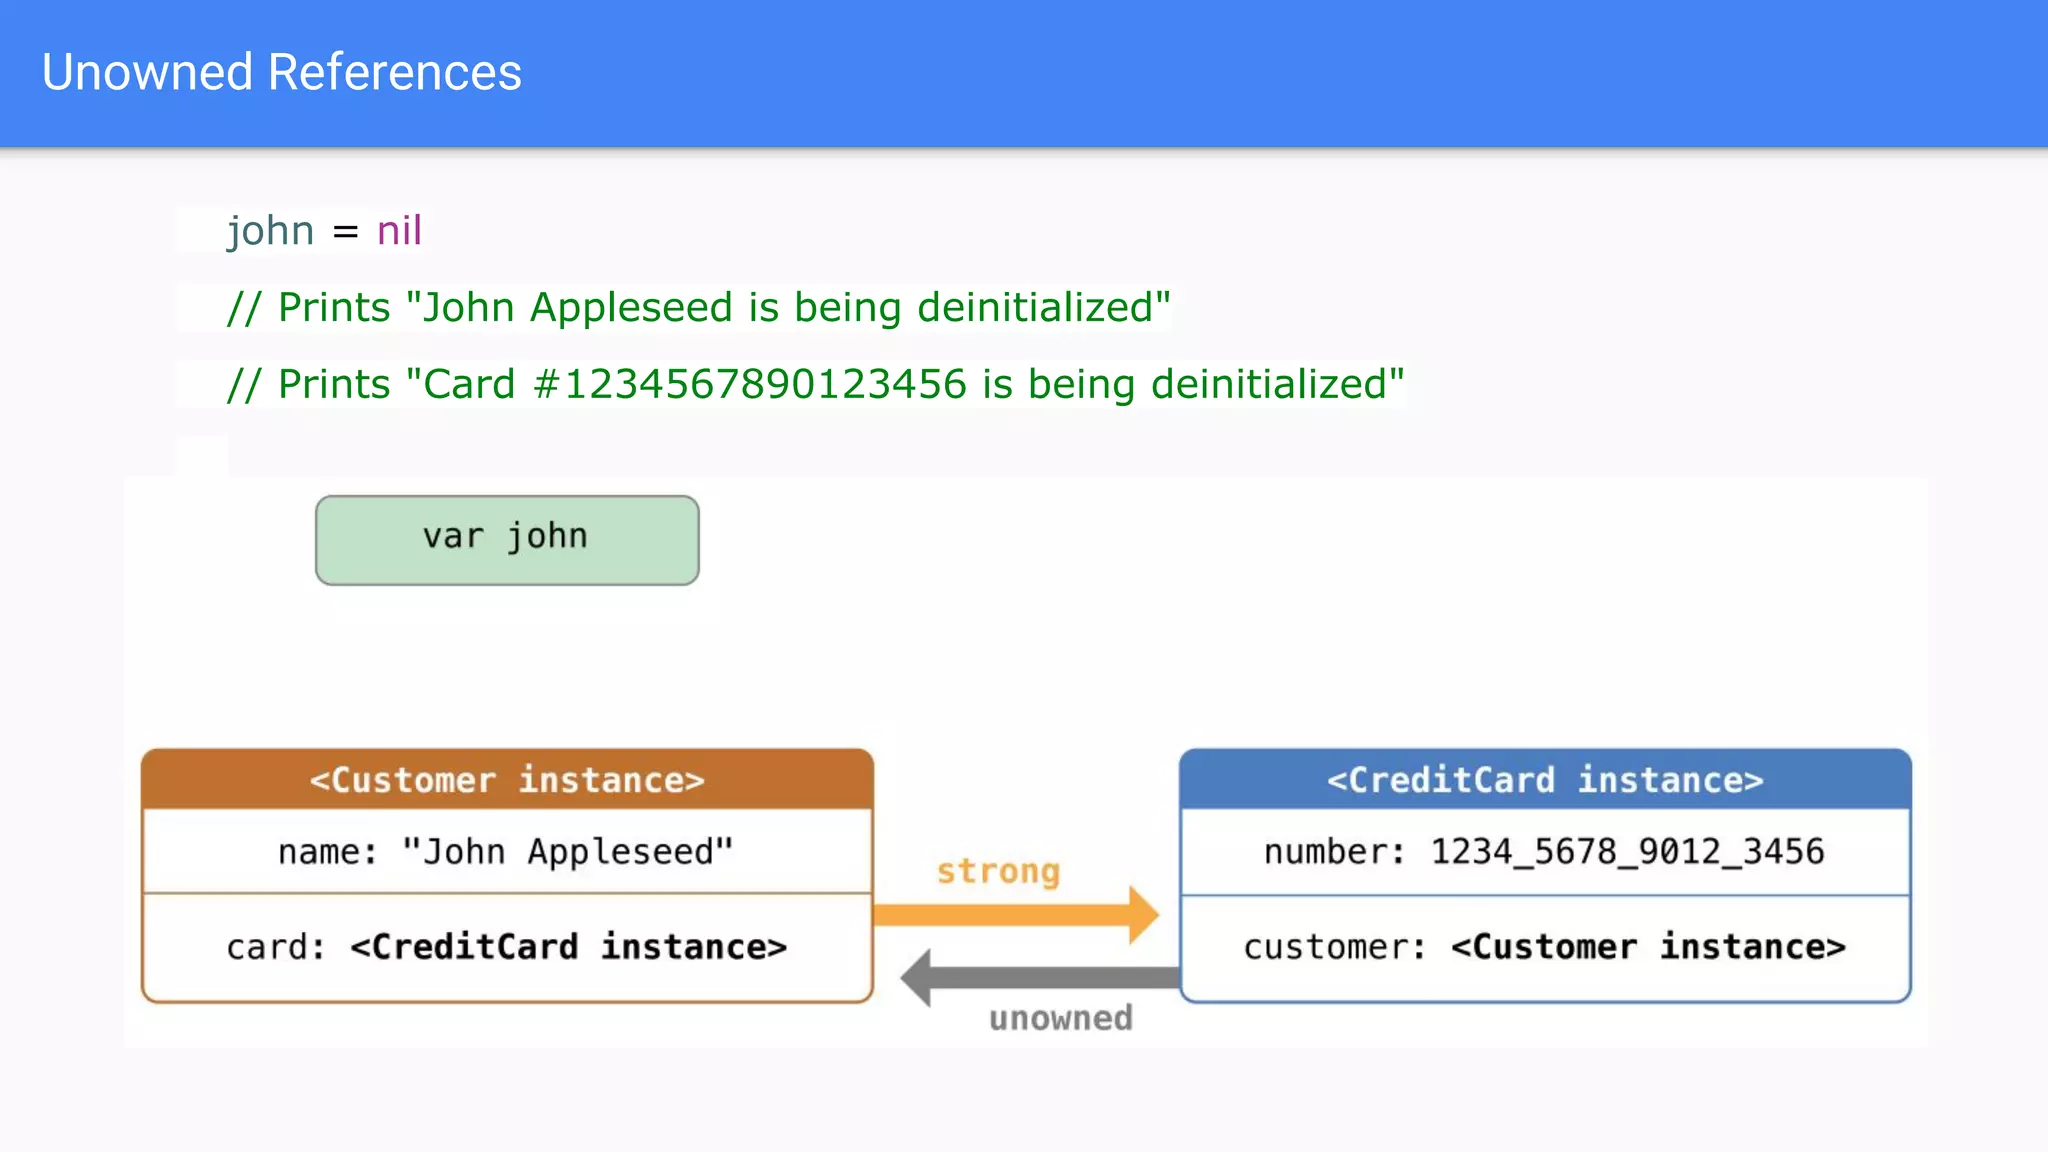Click the 'Card #1234567890123456' comment line
Viewport: 2048px width, 1152px height.
[x=815, y=384]
